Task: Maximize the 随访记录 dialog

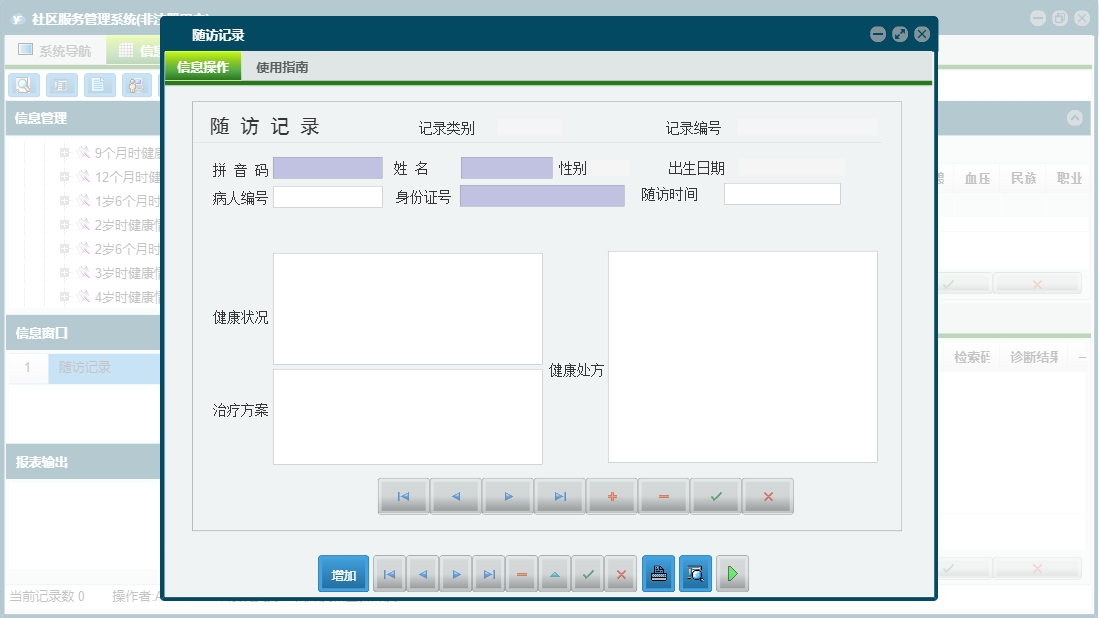Action: (x=900, y=34)
